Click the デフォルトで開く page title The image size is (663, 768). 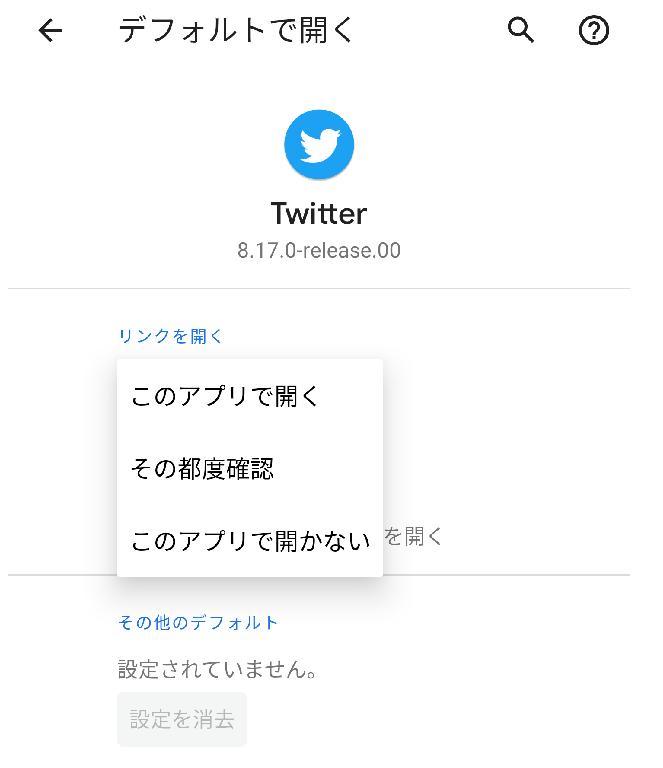[x=236, y=30]
